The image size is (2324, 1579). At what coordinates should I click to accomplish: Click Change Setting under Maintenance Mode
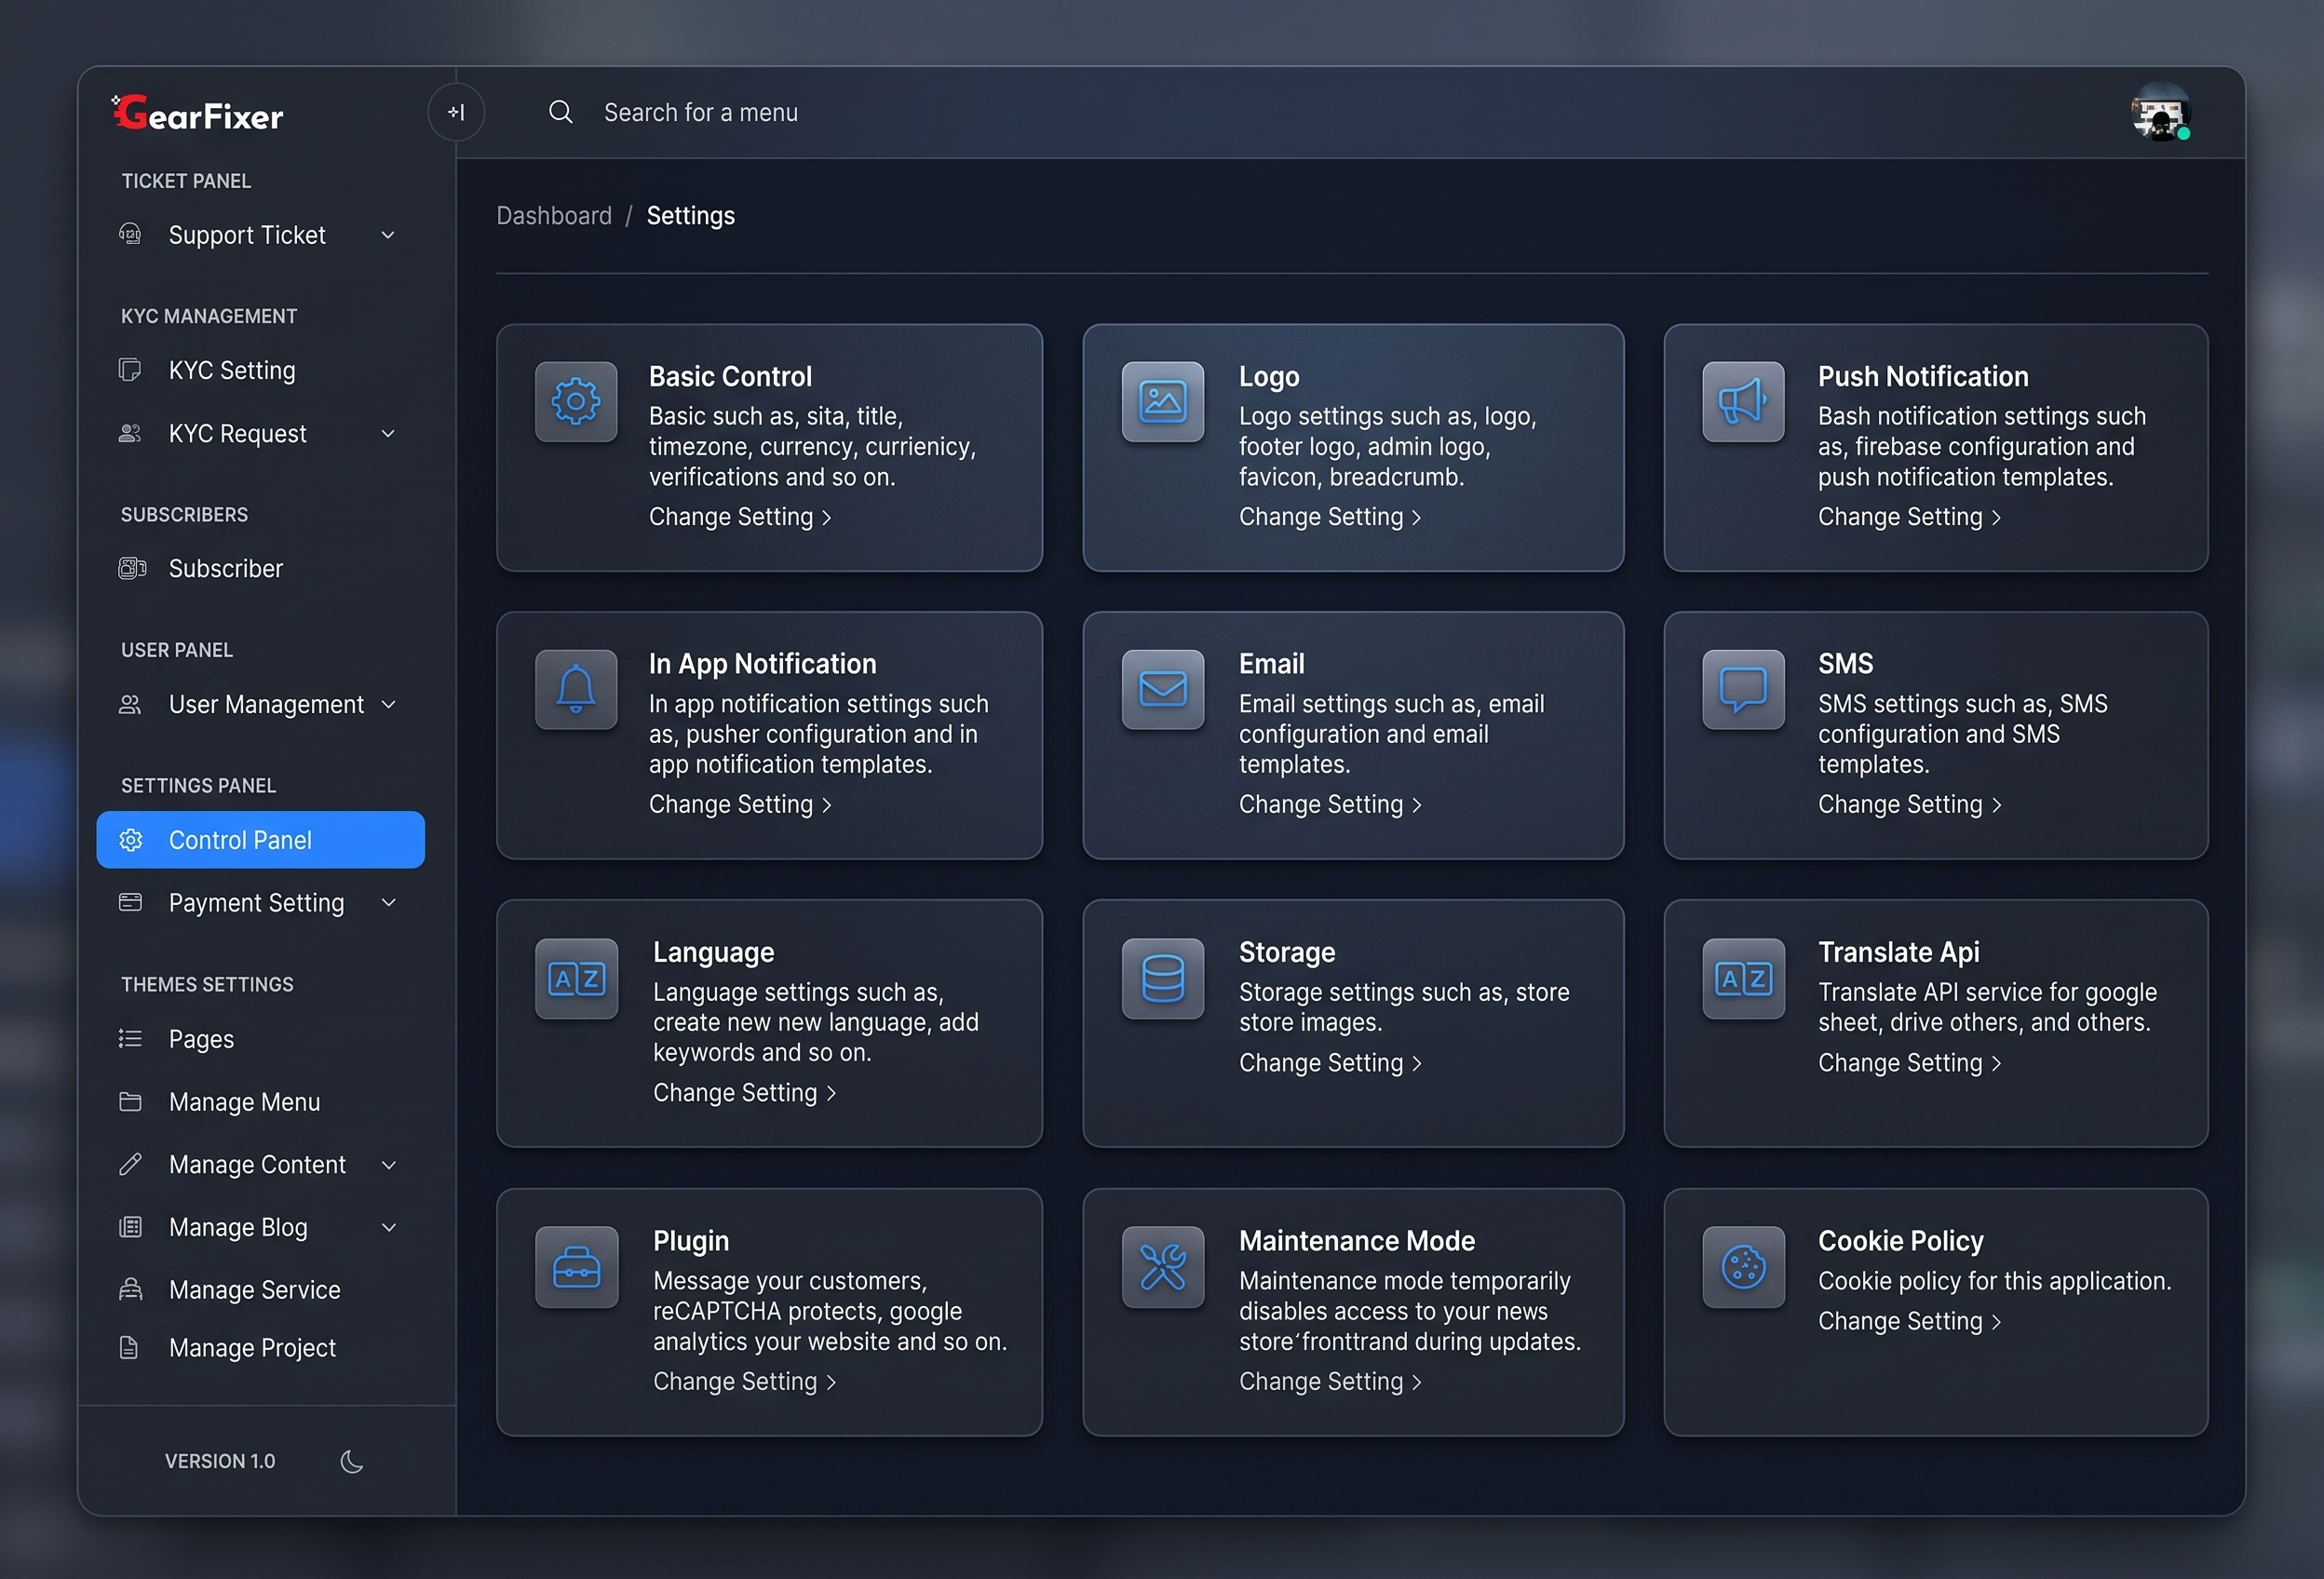click(1330, 1381)
